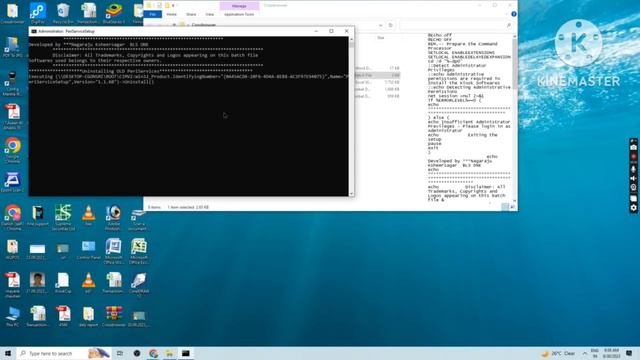
Task: Open Explorer help question mark icon
Action: click(x=513, y=14)
